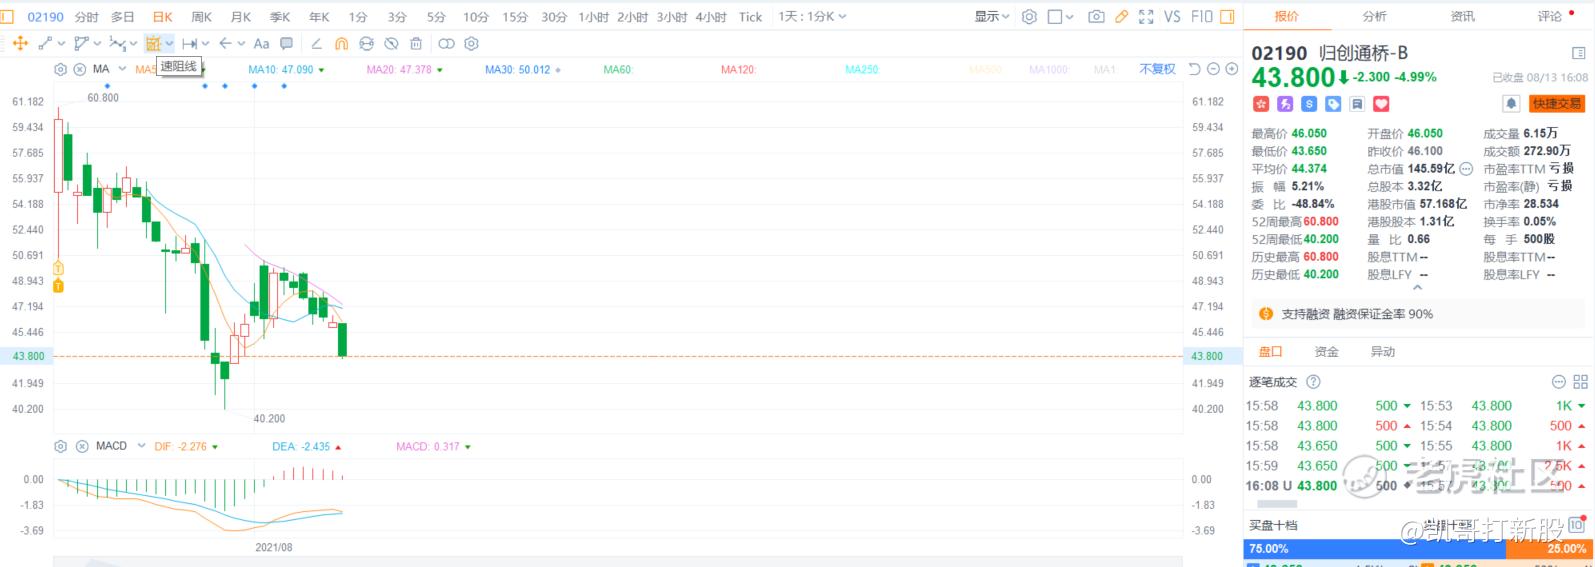Screen dimensions: 1595x567
Task: Select the wave/zigzag drawing tool
Action: click(117, 44)
